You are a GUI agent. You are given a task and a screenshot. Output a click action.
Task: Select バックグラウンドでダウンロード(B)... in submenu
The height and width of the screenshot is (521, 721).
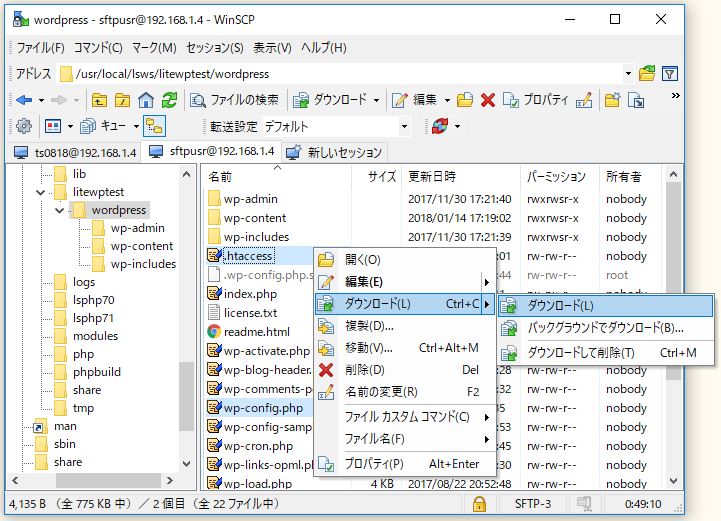[606, 328]
